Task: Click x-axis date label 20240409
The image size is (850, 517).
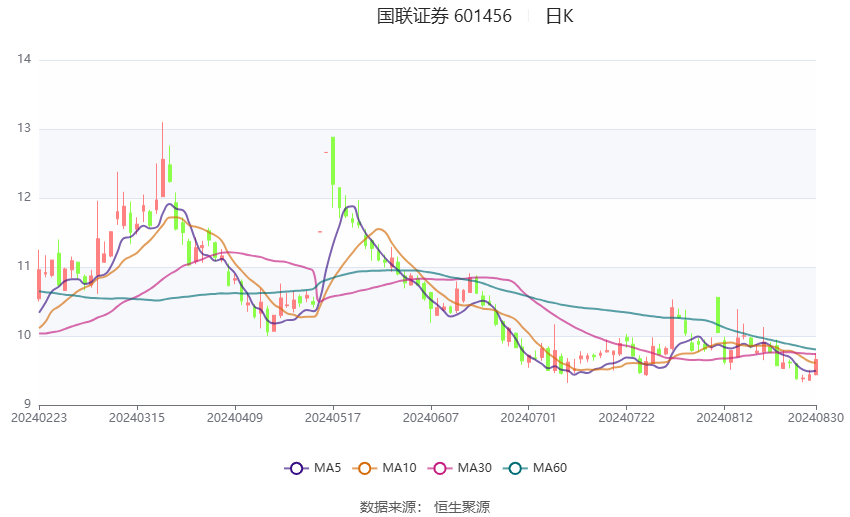Action: pos(235,418)
